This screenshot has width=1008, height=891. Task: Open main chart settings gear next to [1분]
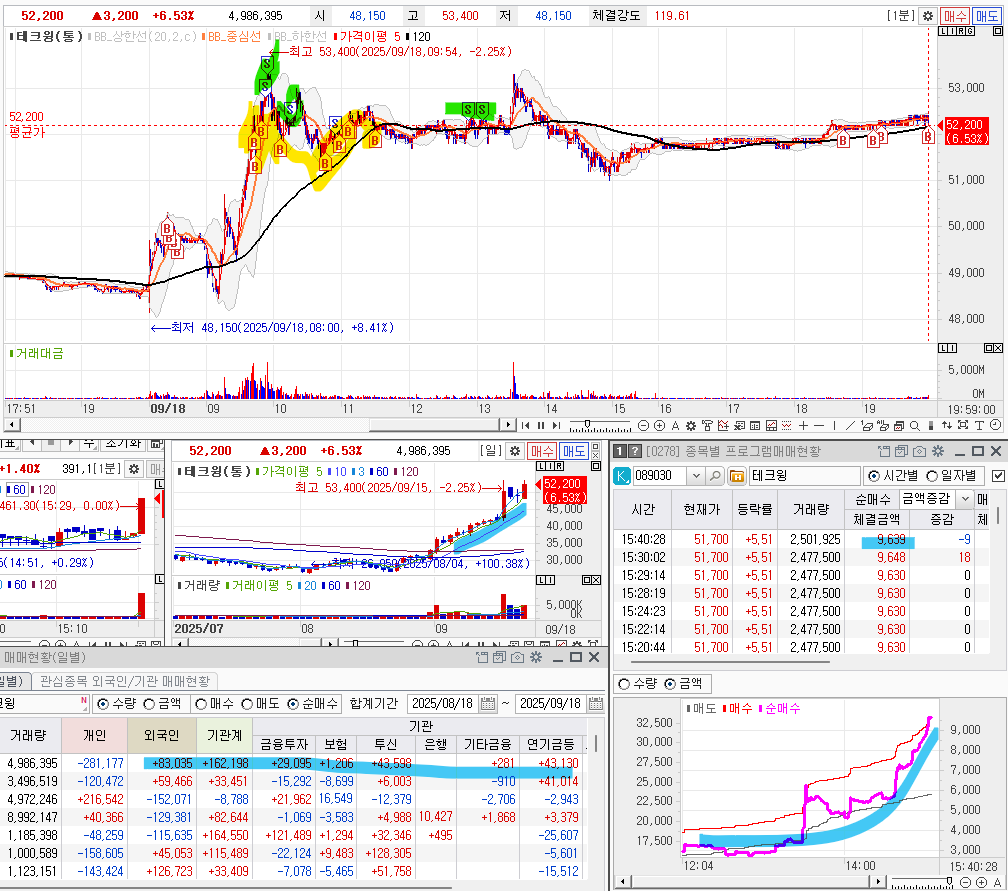click(x=928, y=16)
